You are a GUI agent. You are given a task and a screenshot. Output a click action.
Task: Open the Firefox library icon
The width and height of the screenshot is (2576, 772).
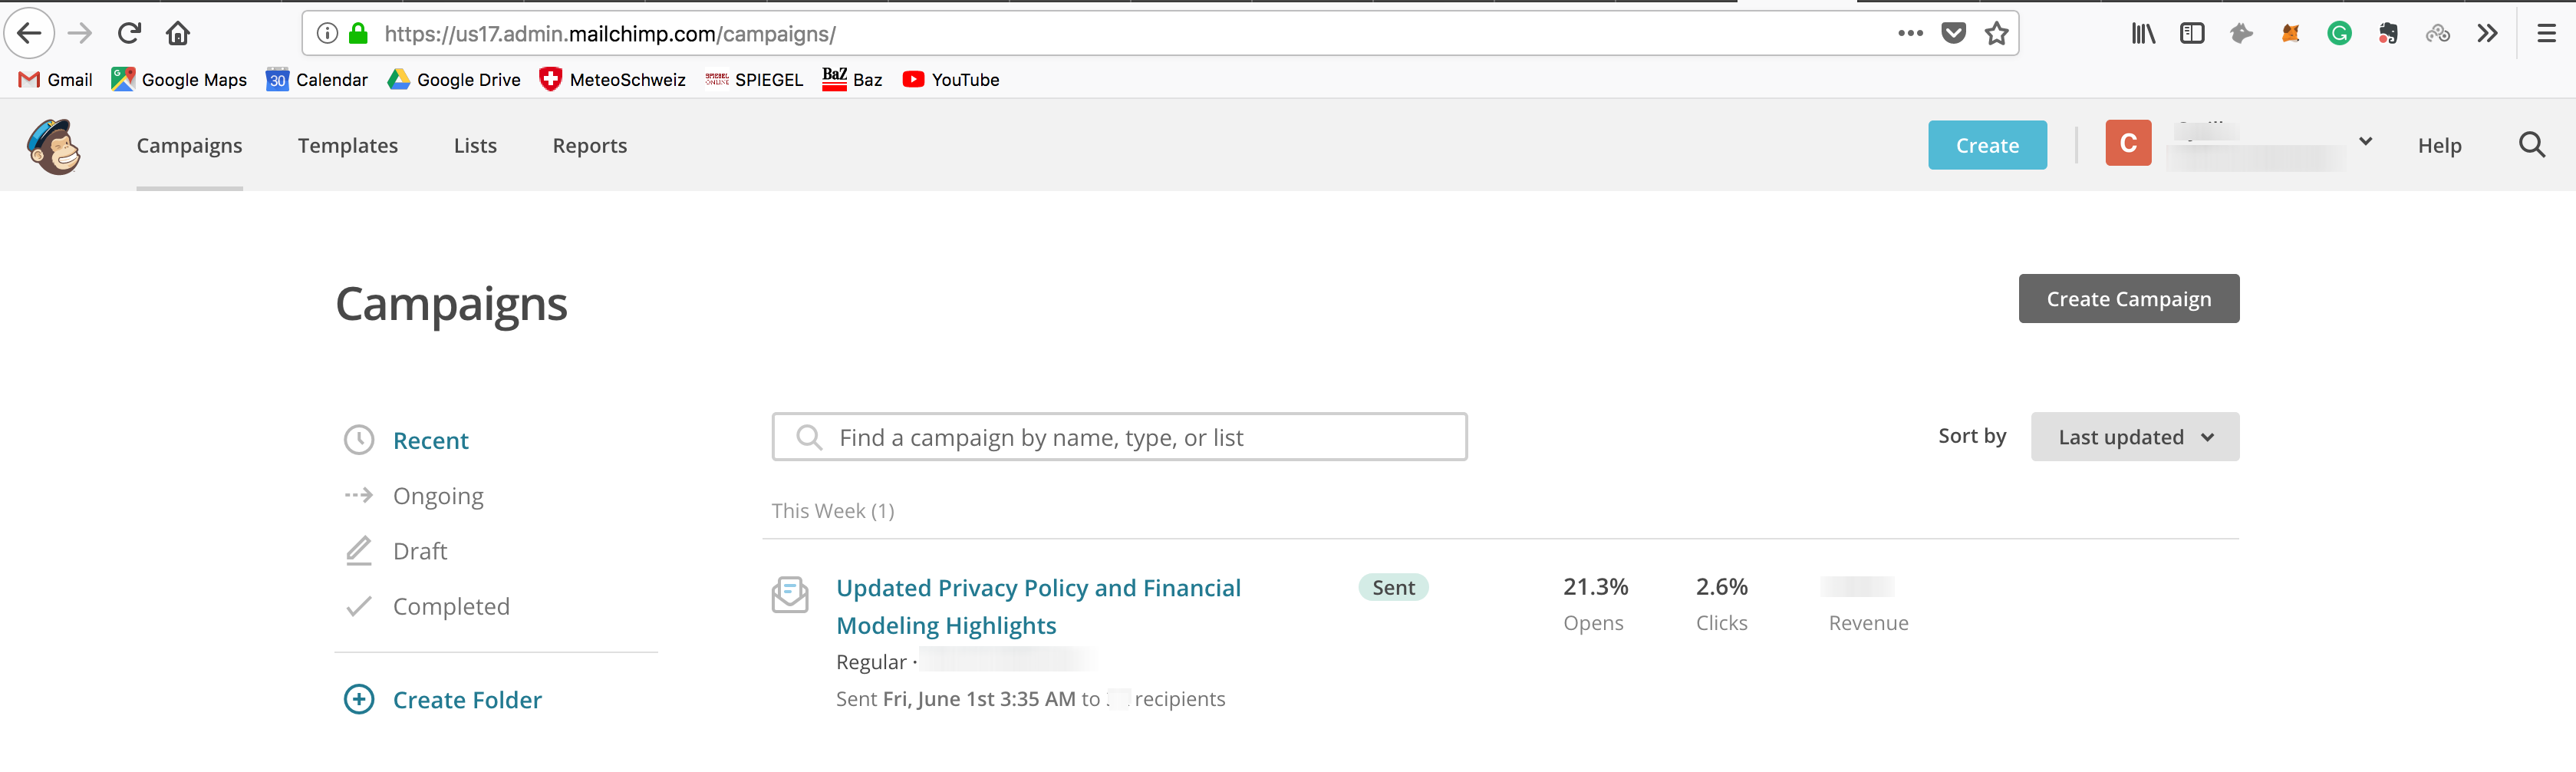pyautogui.click(x=2142, y=34)
